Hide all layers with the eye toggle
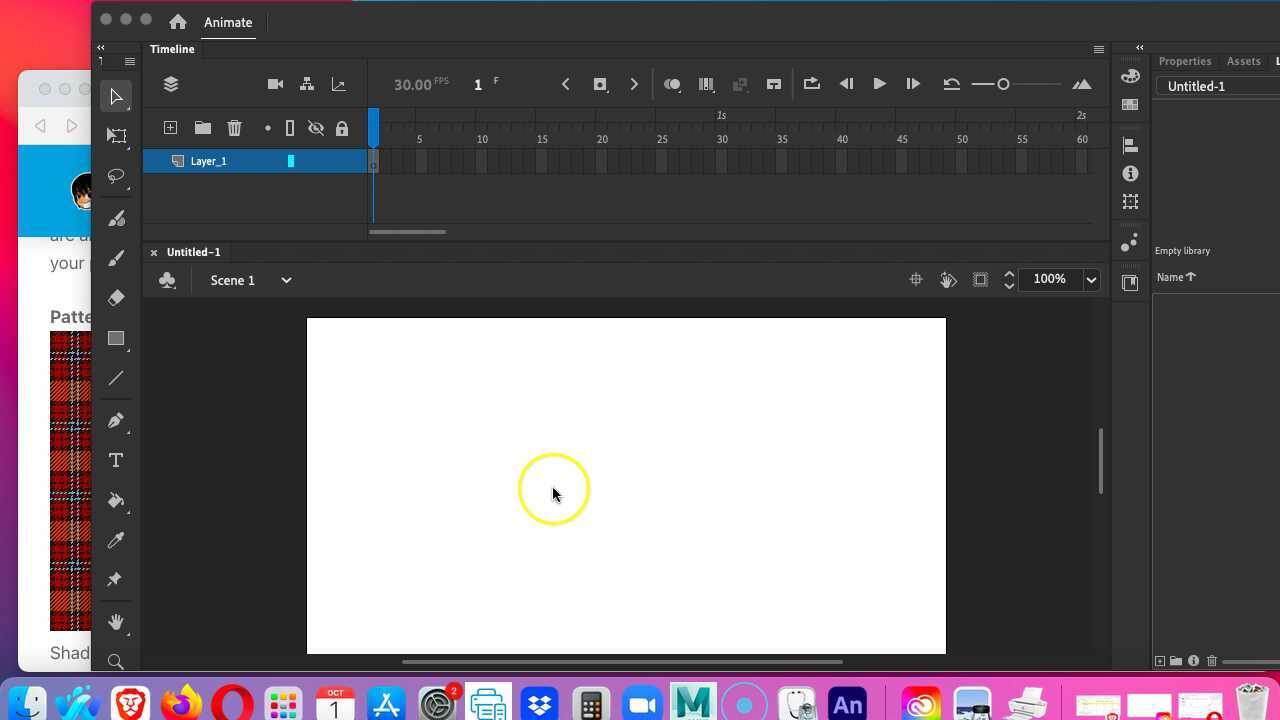 [316, 128]
